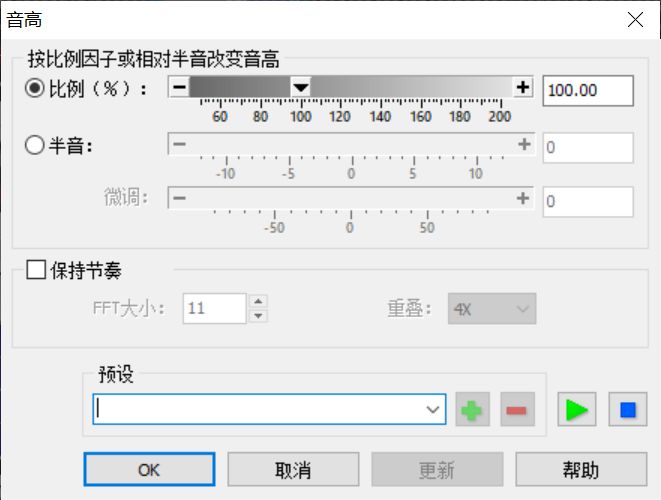
Task: Click the ratio slider thumb handle
Action: tap(301, 87)
